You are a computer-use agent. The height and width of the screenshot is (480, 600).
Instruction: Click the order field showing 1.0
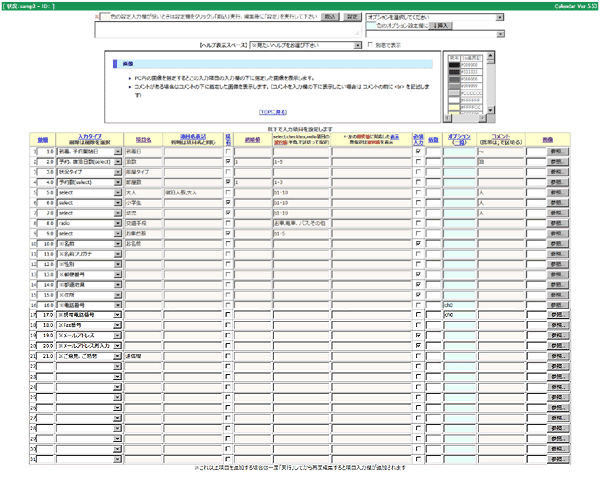(x=46, y=152)
